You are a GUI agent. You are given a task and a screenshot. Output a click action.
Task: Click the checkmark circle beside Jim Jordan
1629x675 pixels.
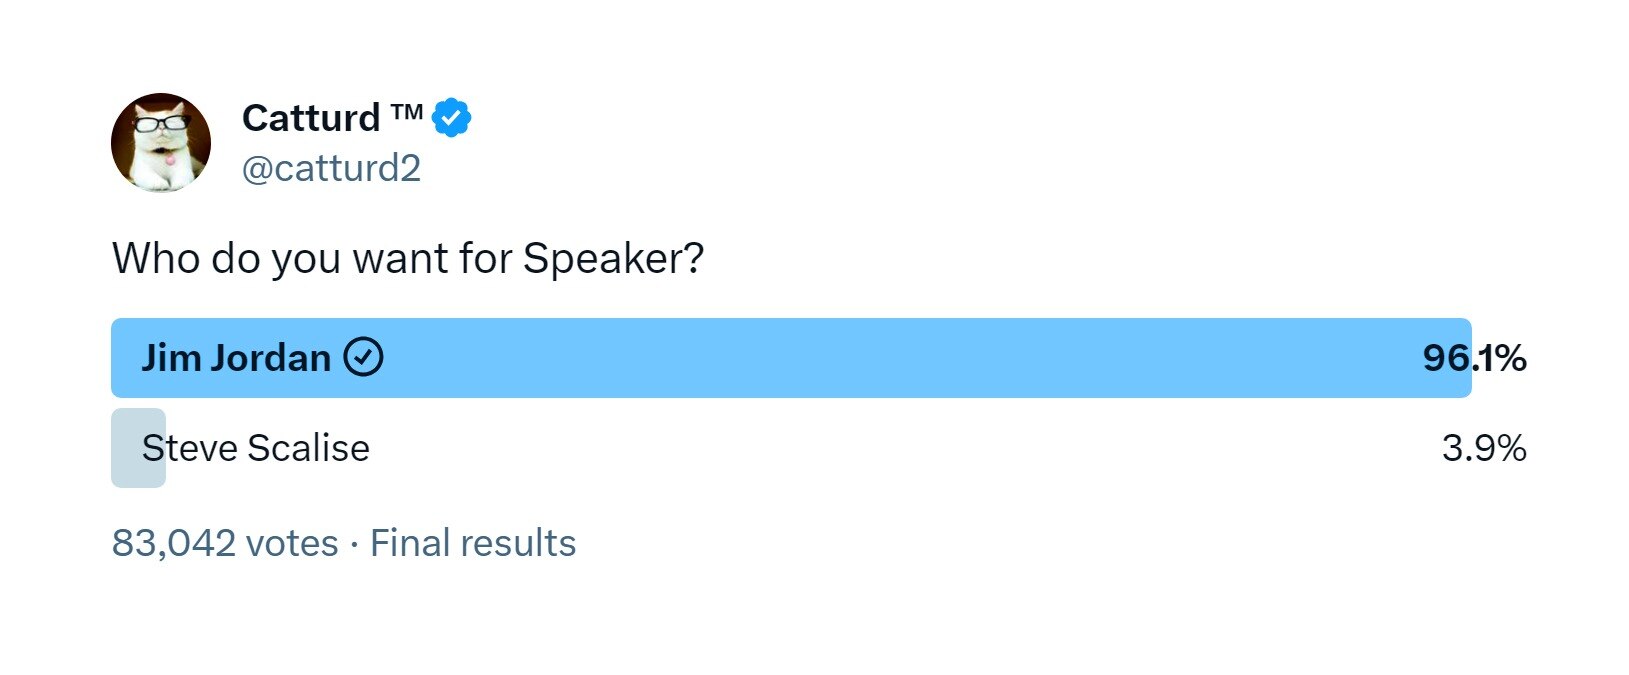[363, 357]
